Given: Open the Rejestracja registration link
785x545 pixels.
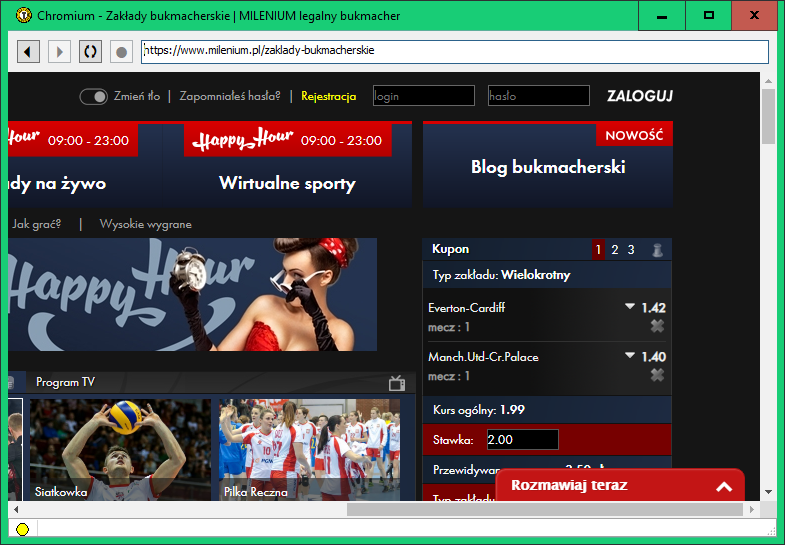Looking at the screenshot, I should coord(328,96).
